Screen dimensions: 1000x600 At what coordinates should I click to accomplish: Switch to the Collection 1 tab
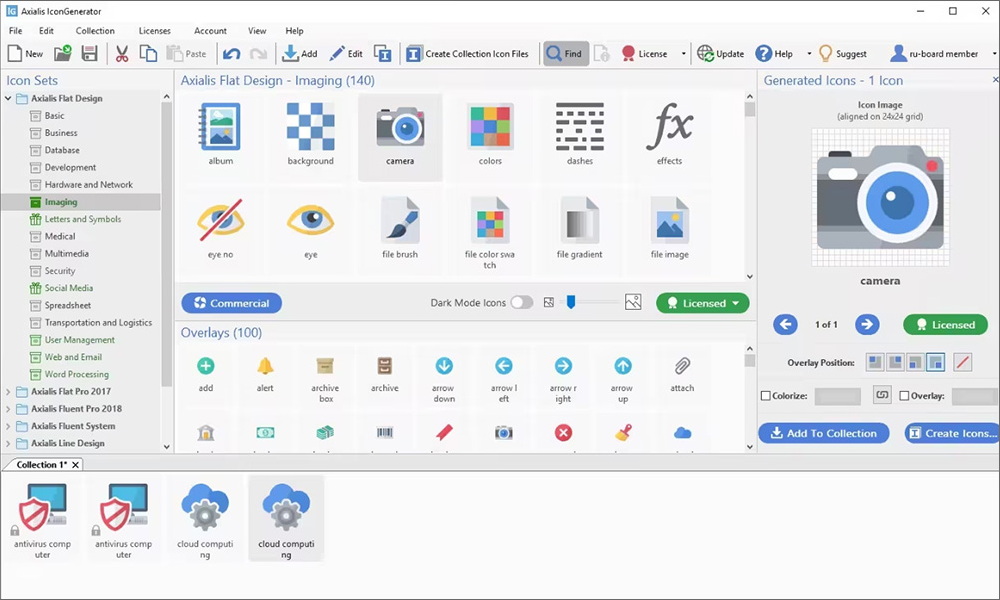(40, 464)
